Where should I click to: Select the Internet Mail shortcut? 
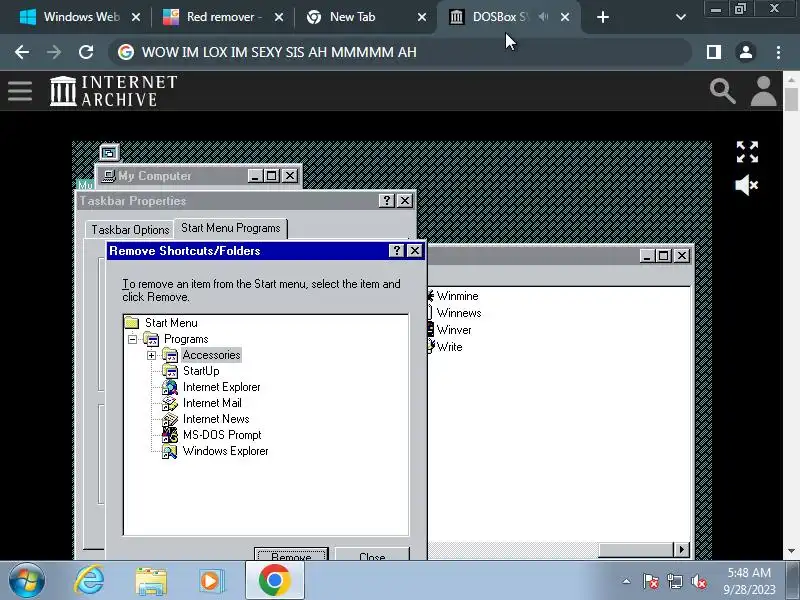(x=212, y=403)
